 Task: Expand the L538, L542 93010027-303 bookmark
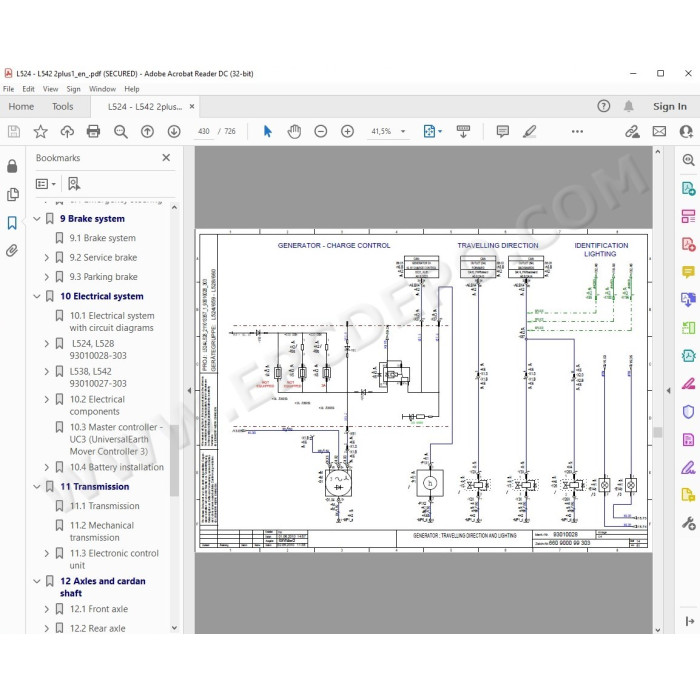46,371
